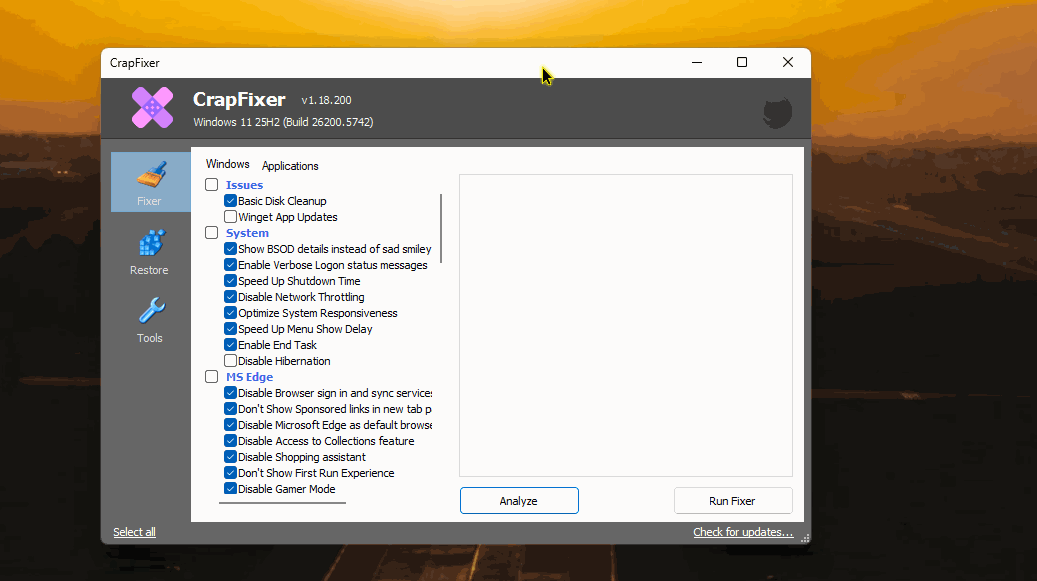Viewport: 1037px width, 581px height.
Task: Uncheck Disable Browser sign in and sync
Action: pyautogui.click(x=230, y=393)
